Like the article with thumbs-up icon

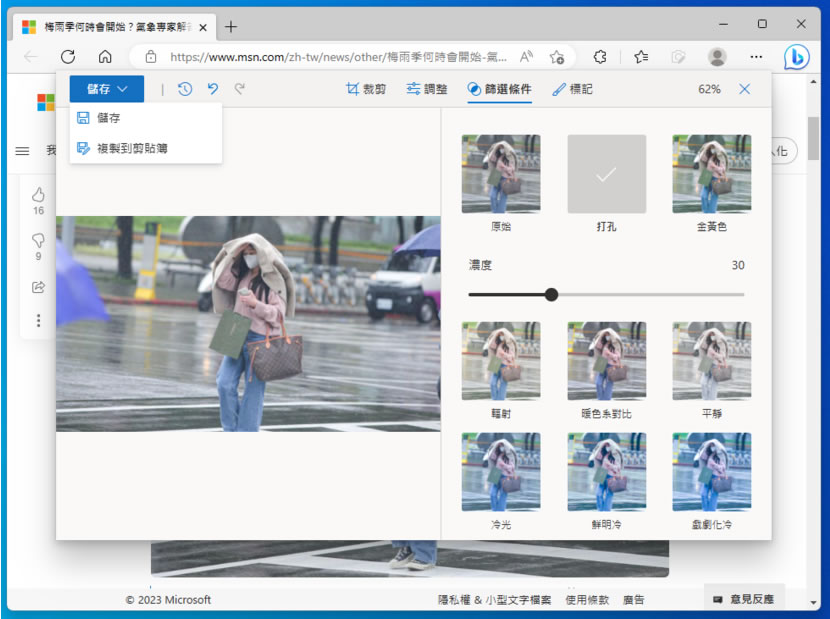[39, 194]
